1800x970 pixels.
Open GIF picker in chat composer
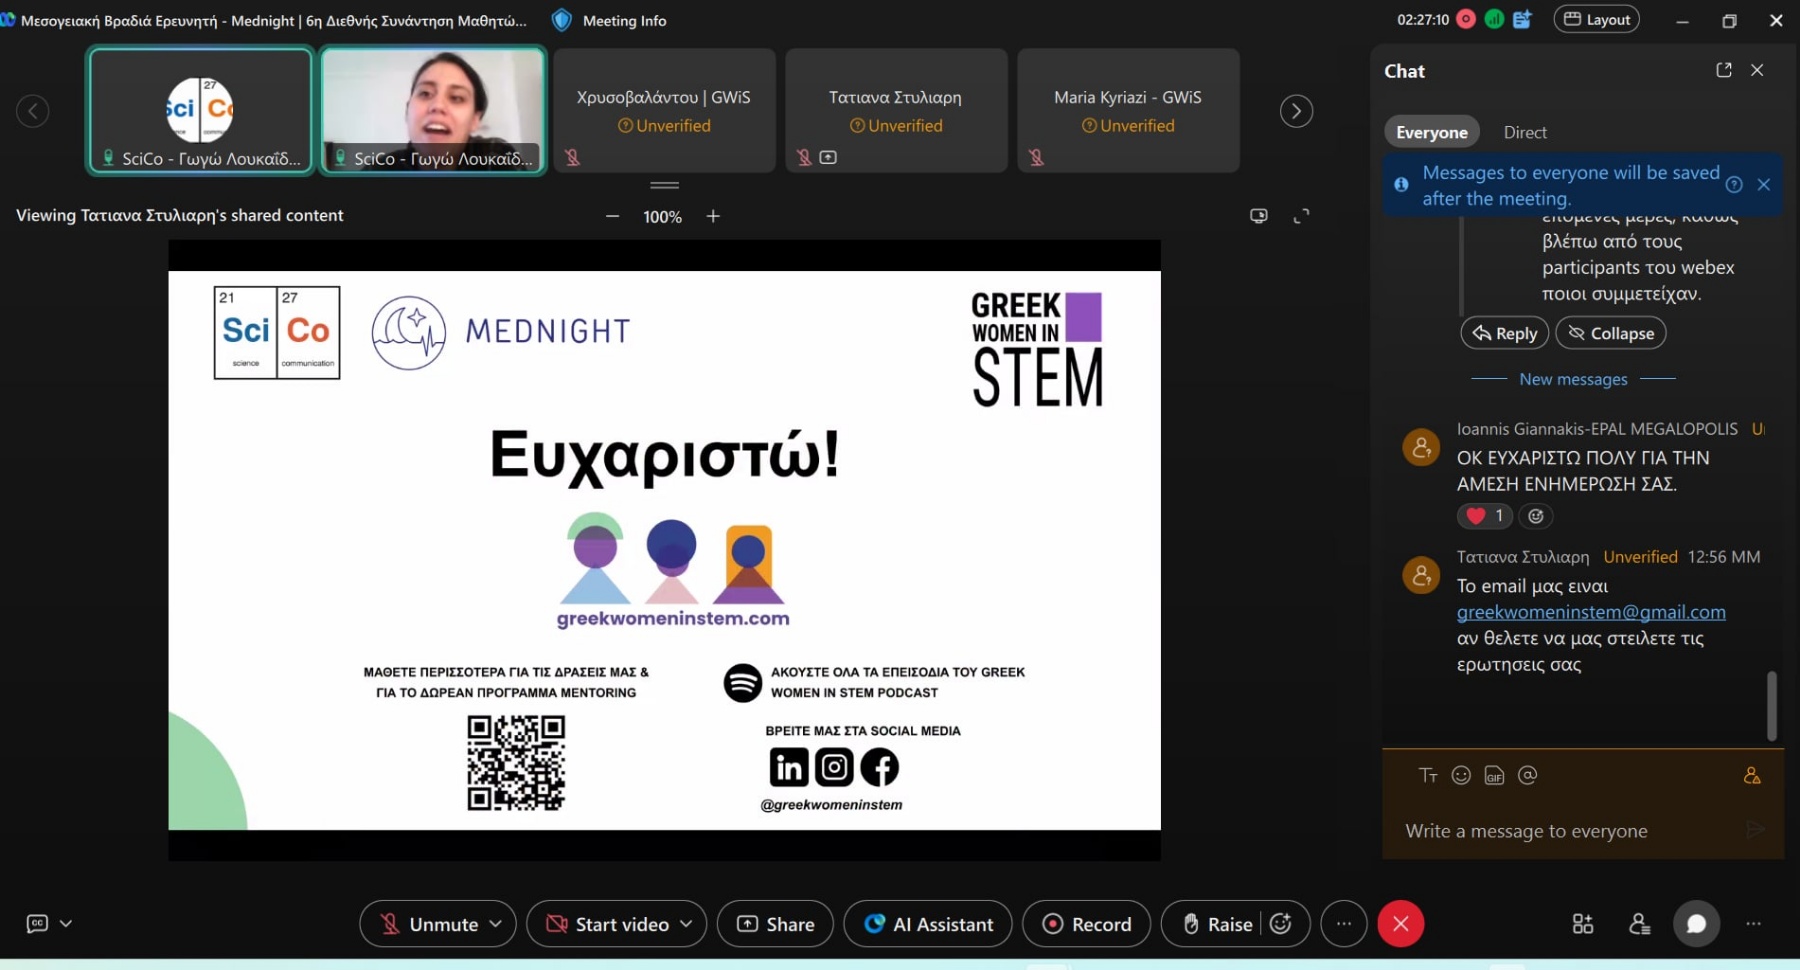coord(1494,776)
